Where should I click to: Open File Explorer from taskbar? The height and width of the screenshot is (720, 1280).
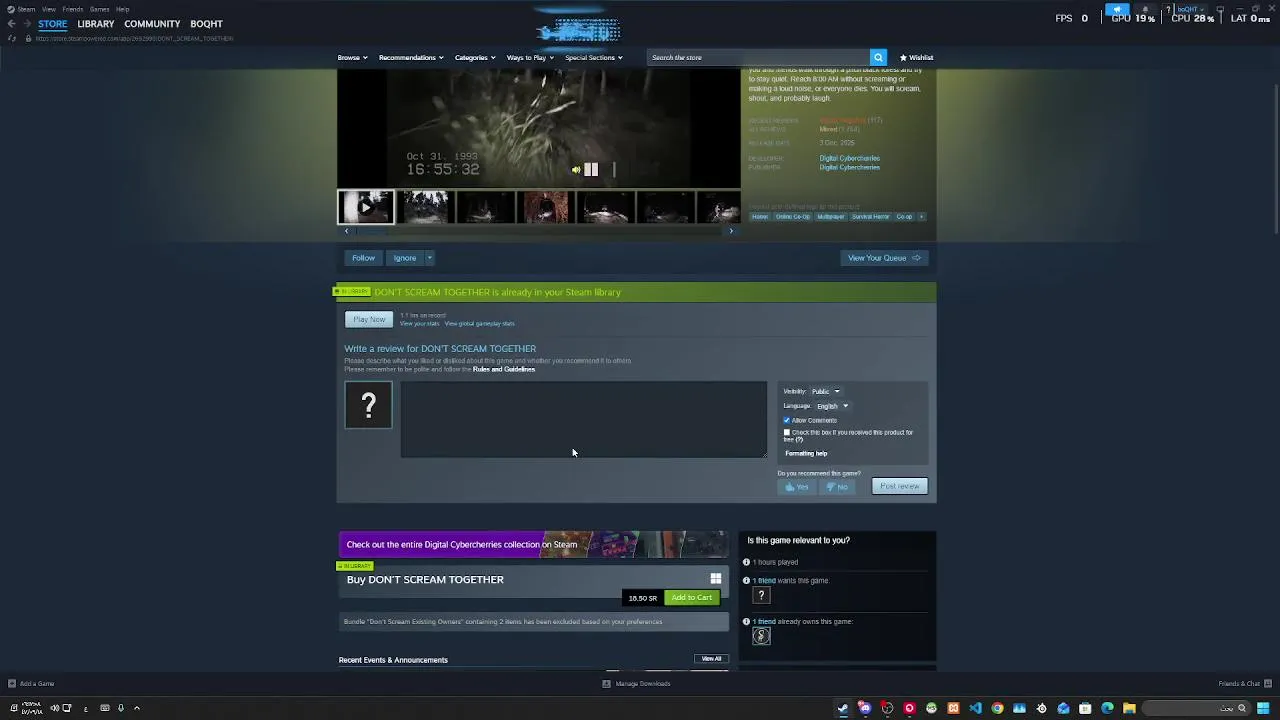point(1129,708)
